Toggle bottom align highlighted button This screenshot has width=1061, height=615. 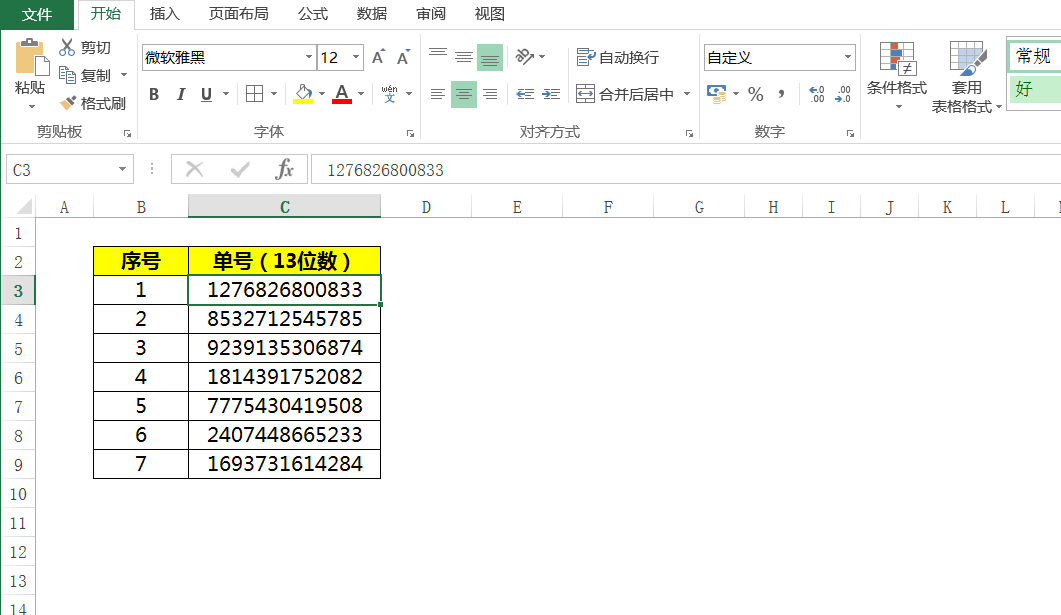coord(490,58)
